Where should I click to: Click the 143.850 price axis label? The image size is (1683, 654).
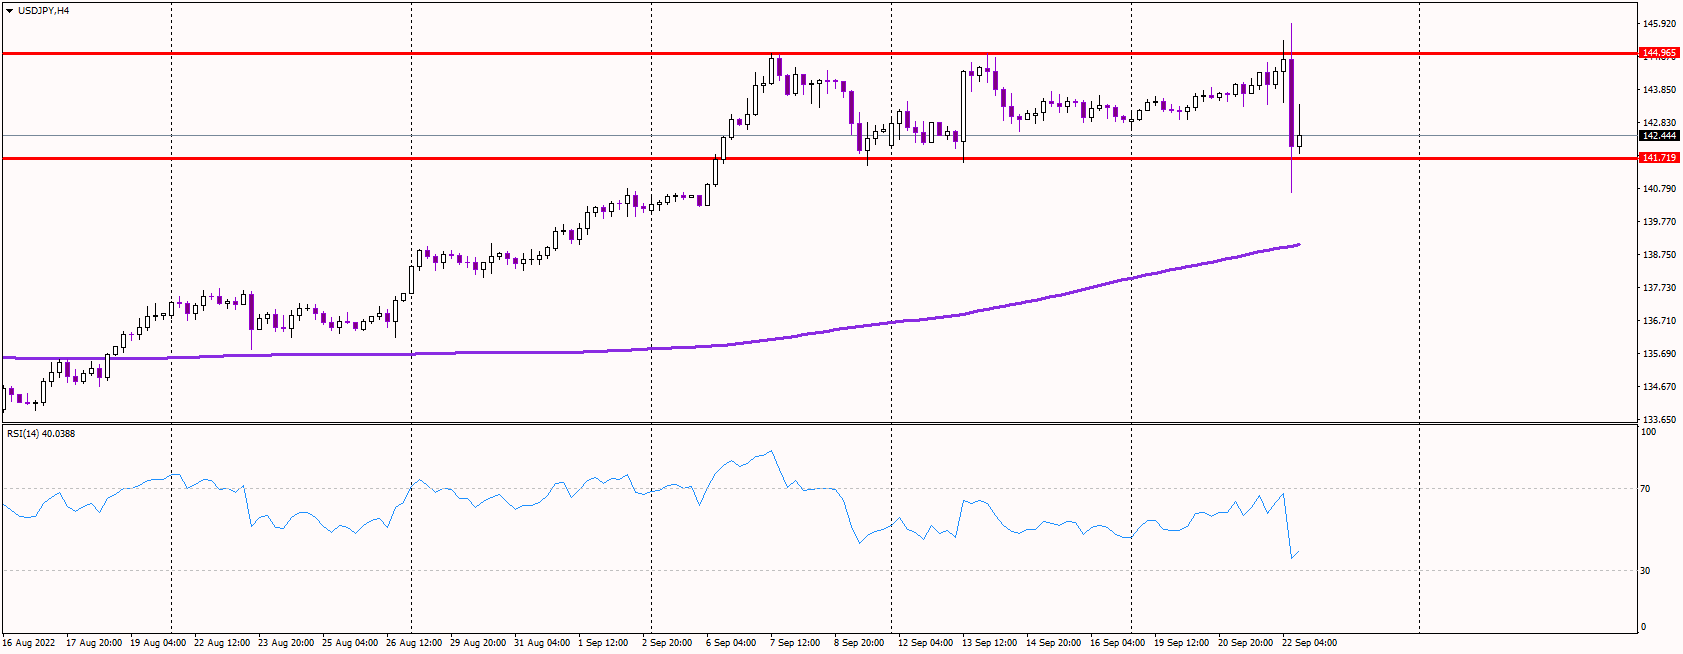click(1659, 90)
